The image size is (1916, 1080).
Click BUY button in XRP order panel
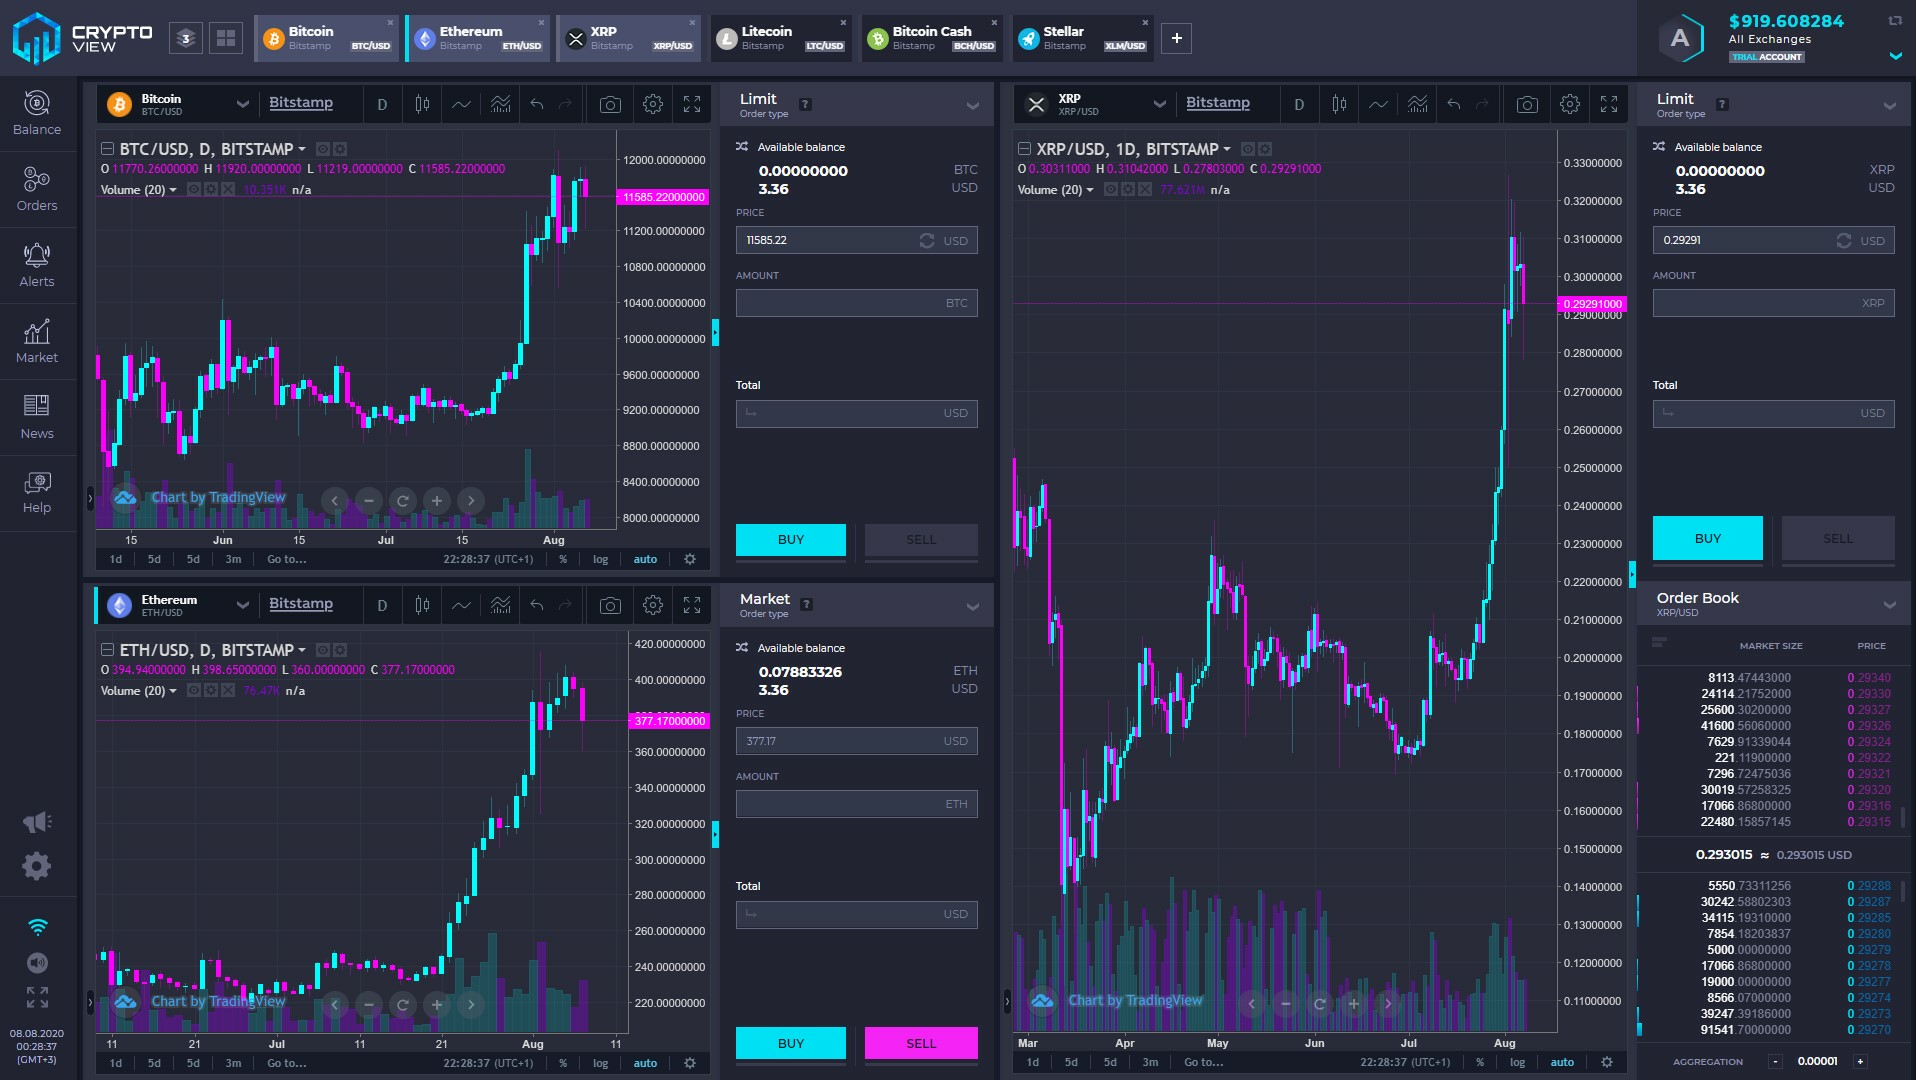[1708, 538]
